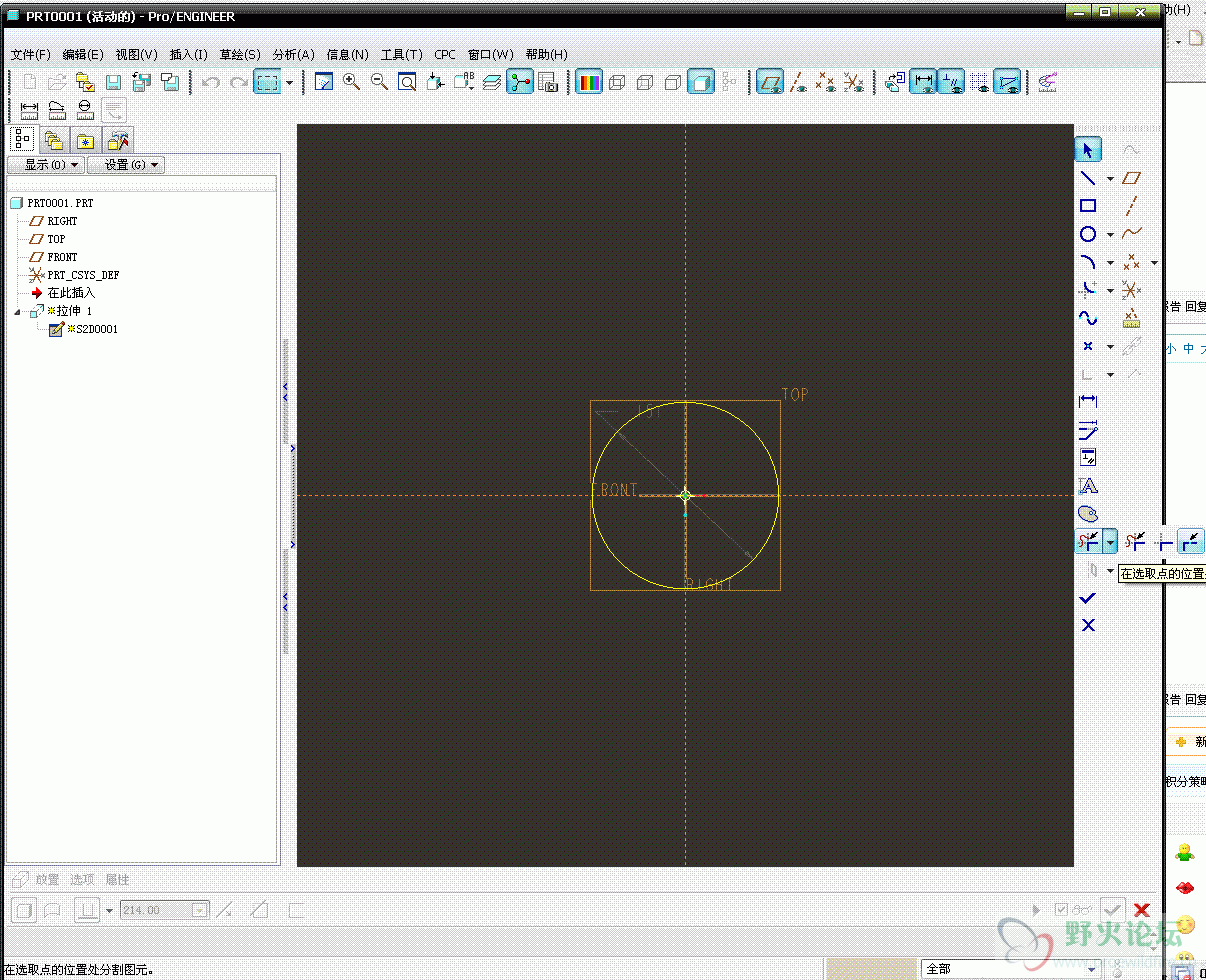Click the Zoom Out magnifier icon
This screenshot has height=980, width=1206.
point(380,83)
